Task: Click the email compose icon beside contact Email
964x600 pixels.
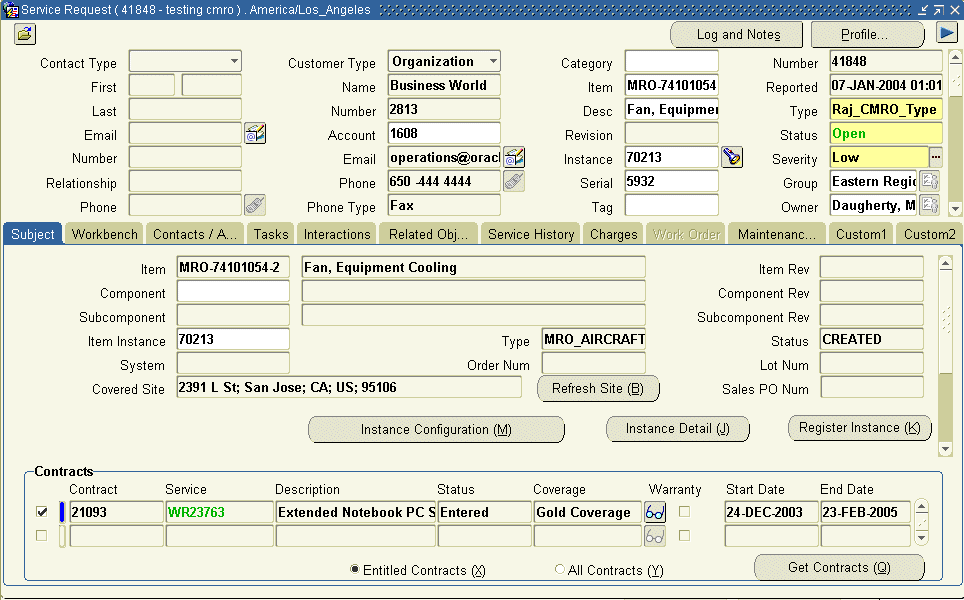Action: tap(255, 133)
